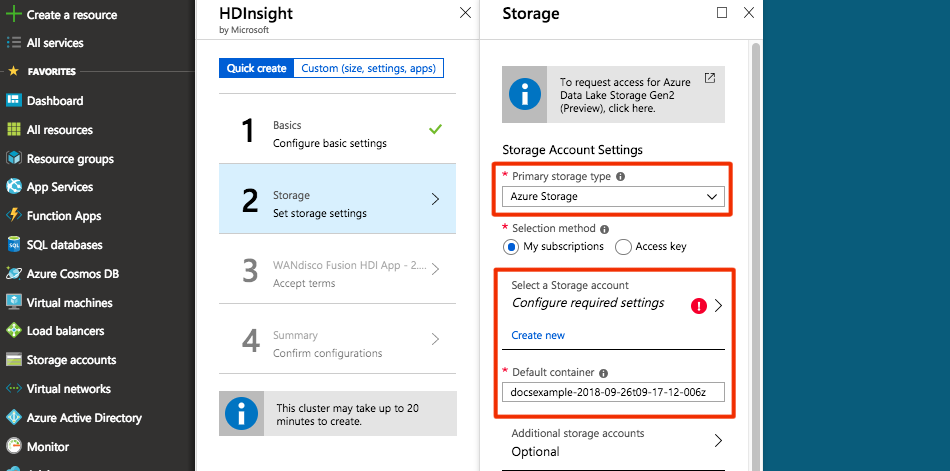Click Configure required settings text
This screenshot has height=471, width=950.
[x=588, y=303]
